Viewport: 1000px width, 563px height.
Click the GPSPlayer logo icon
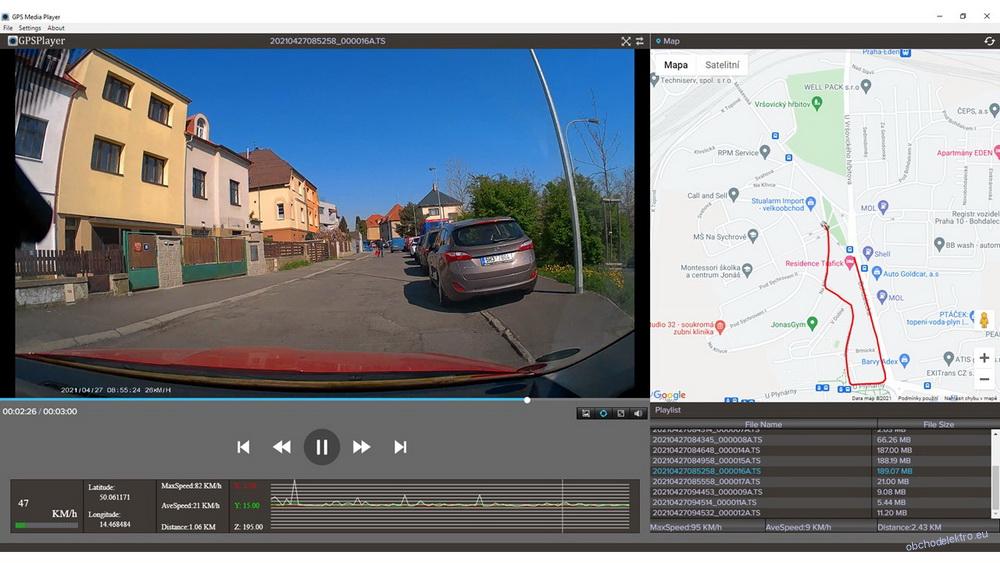(12, 41)
